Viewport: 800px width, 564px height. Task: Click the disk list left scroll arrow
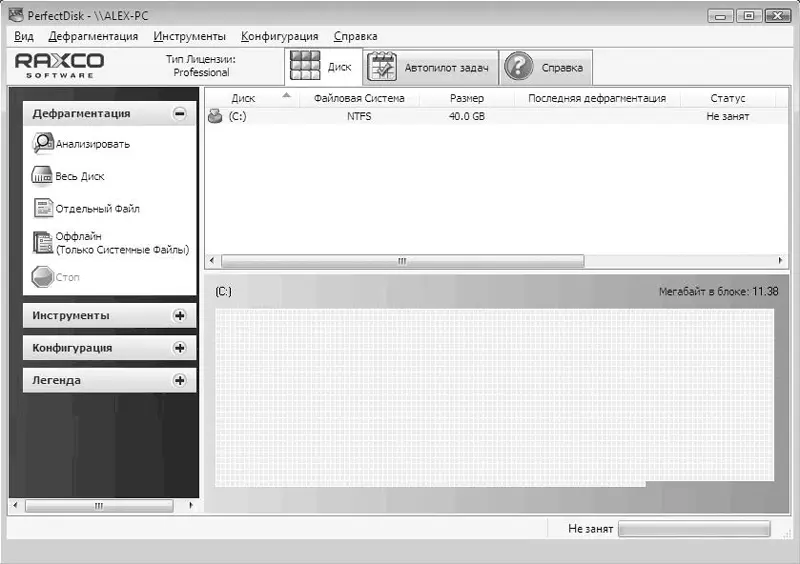(212, 261)
